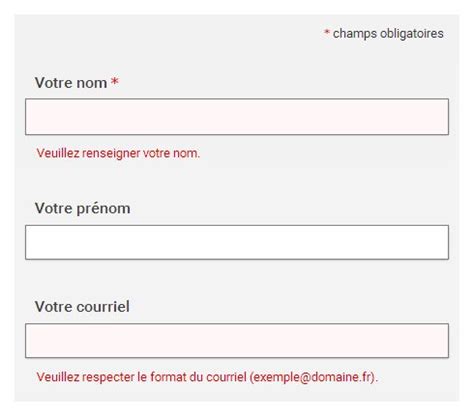Image resolution: width=474 pixels, height=416 pixels.
Task: Click the red asterisk beside "Votre nom"
Action: (115, 81)
